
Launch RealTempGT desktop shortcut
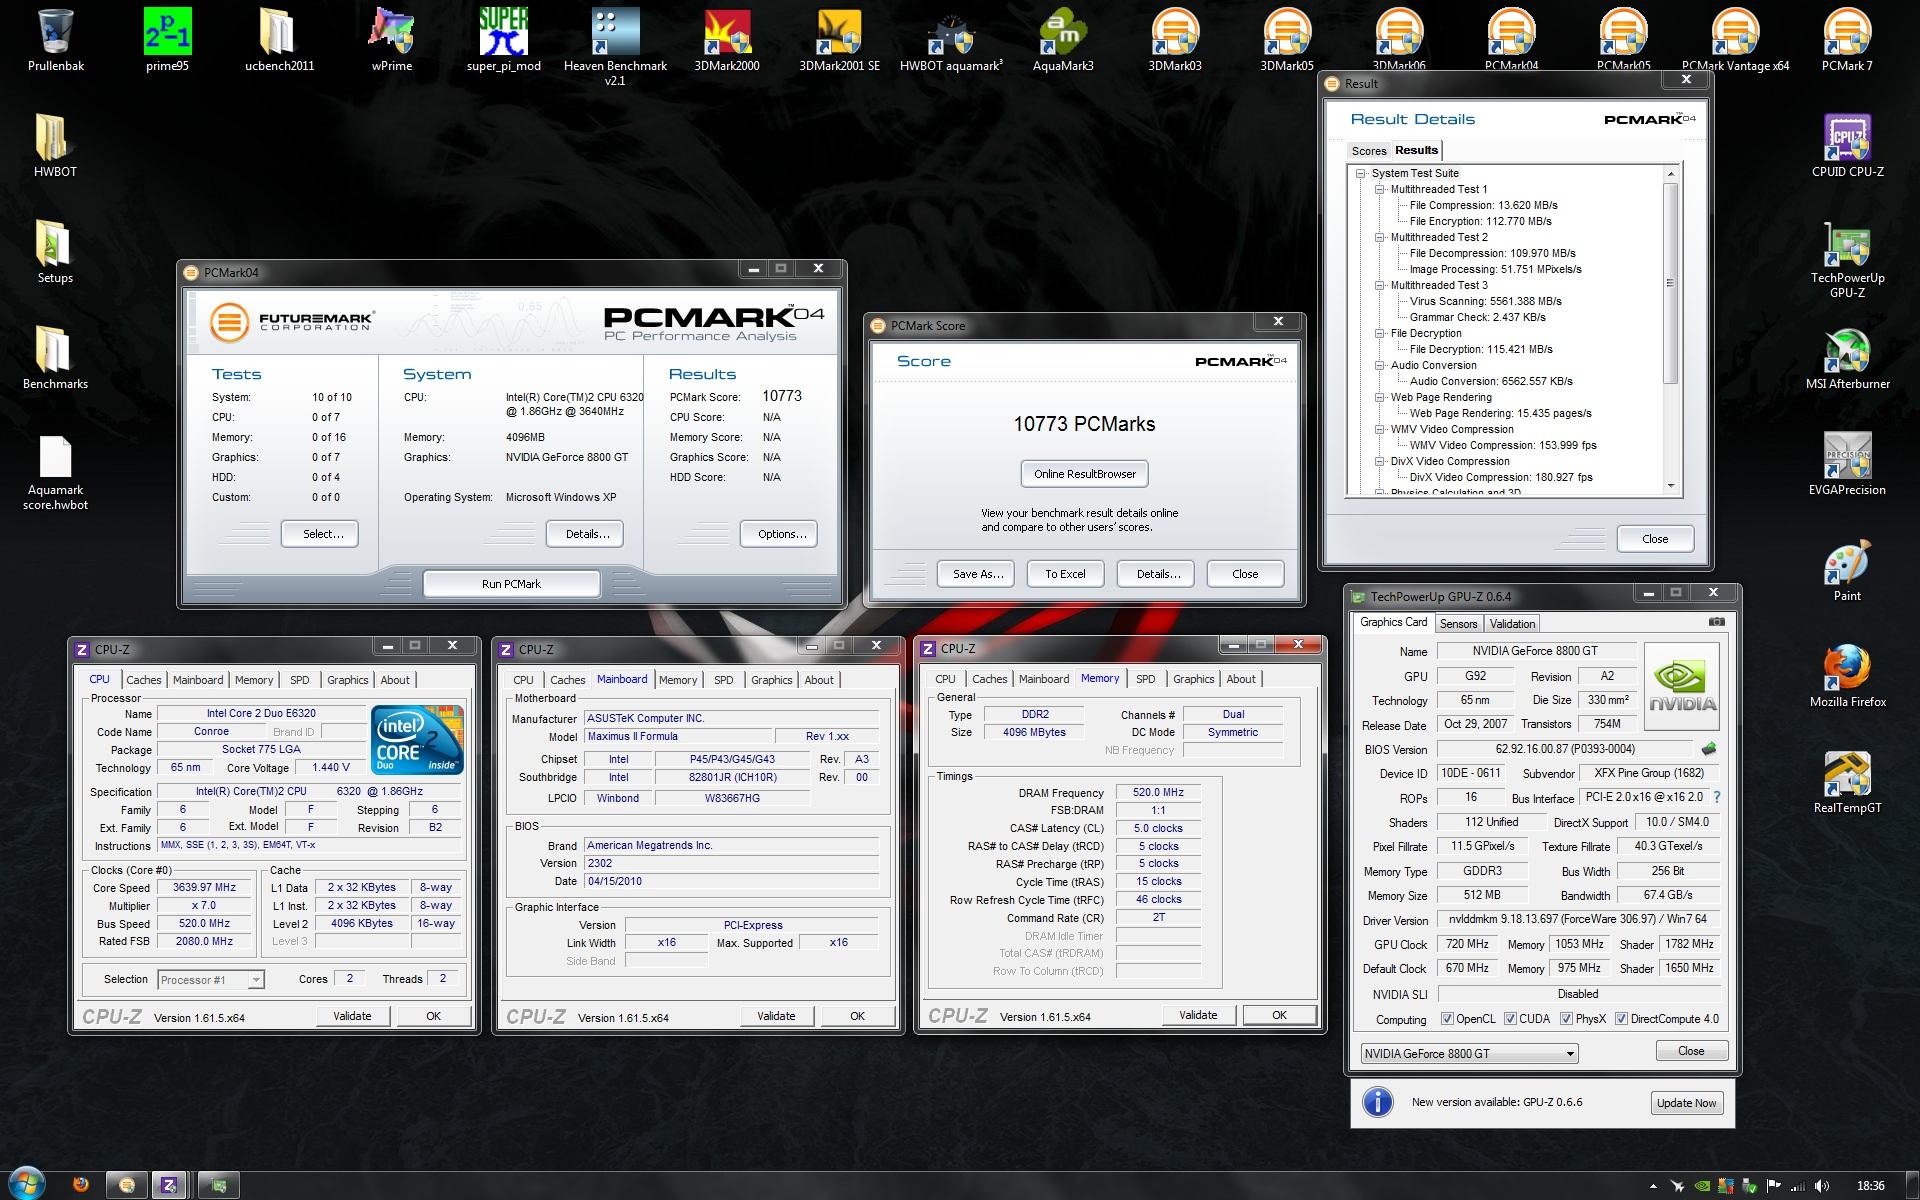pos(1847,782)
